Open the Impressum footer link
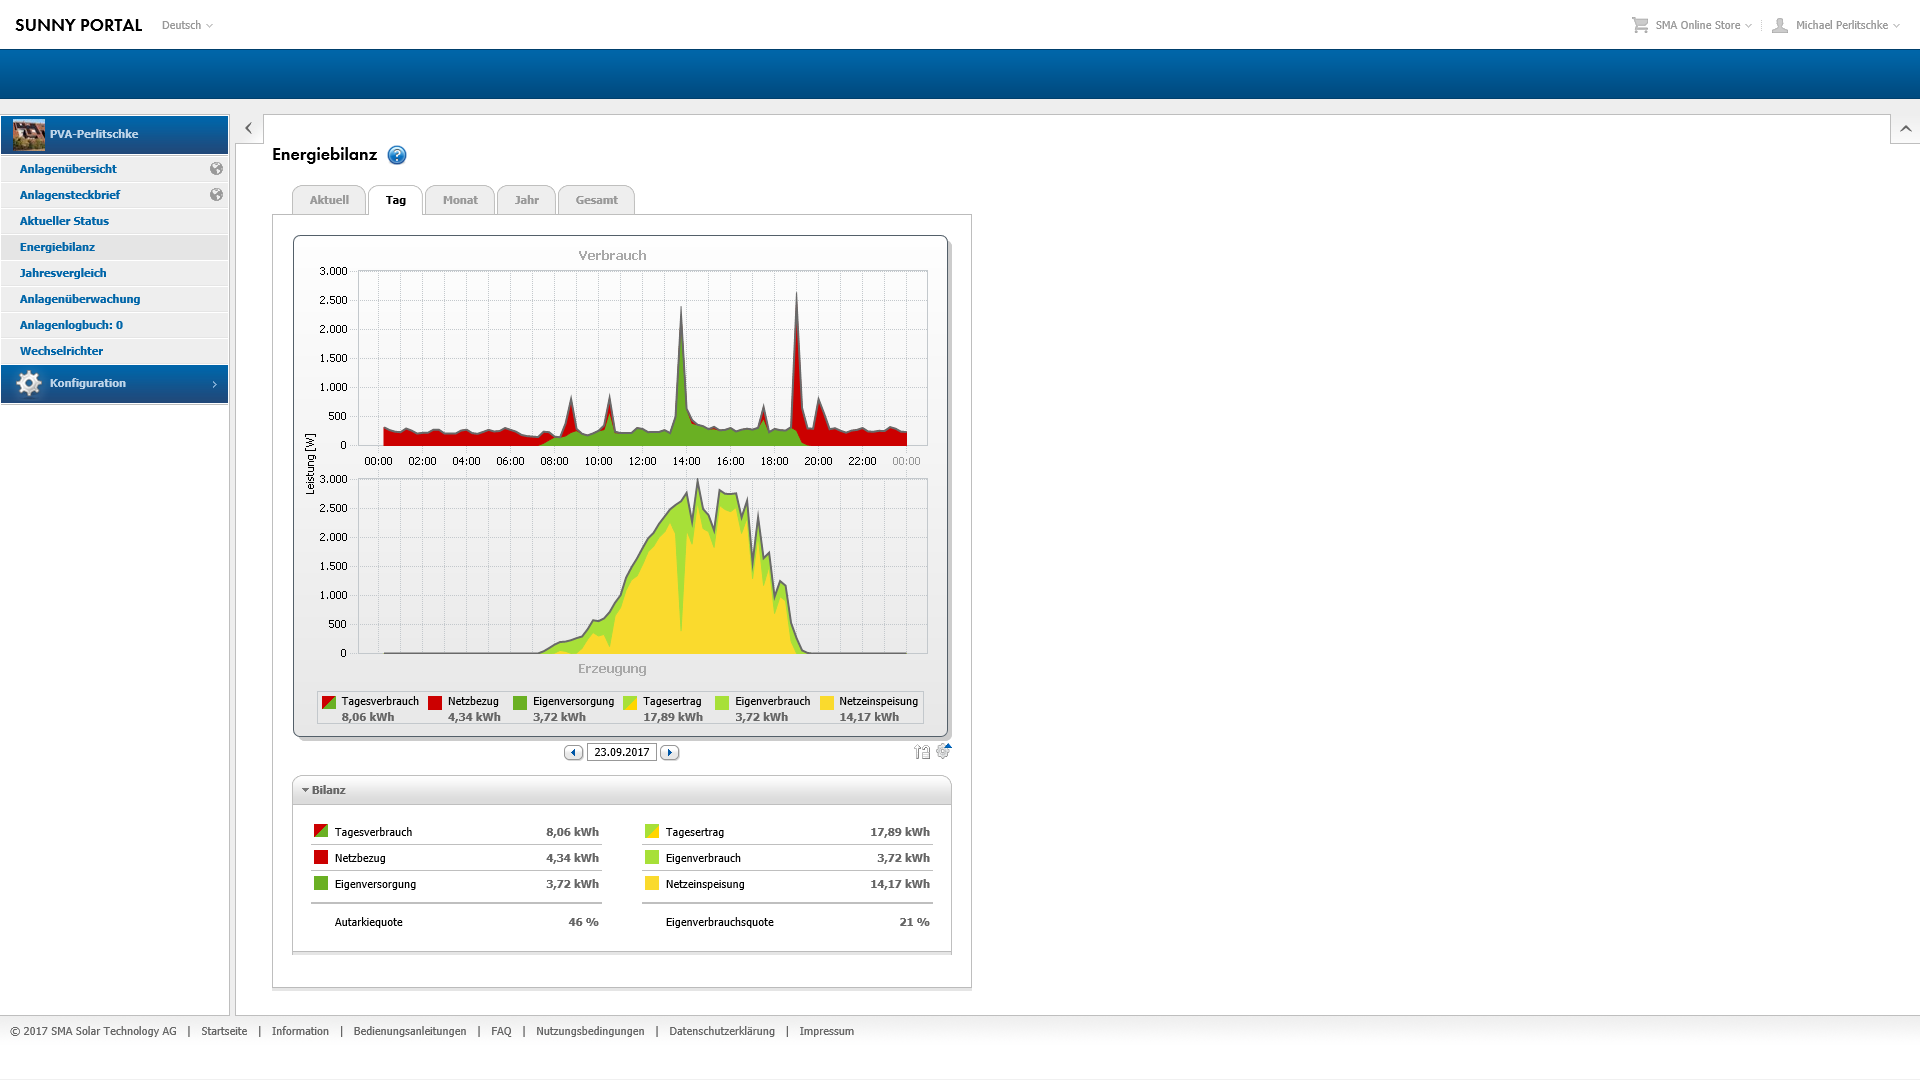This screenshot has width=1920, height=1080. pos(826,1031)
